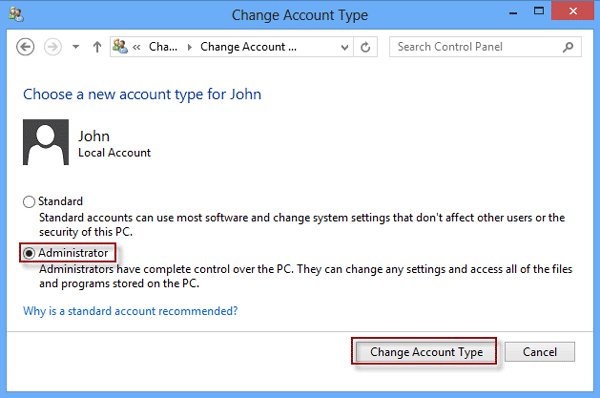This screenshot has height=398, width=600.
Task: Open the recent locations dropdown arrow
Action: (76, 47)
